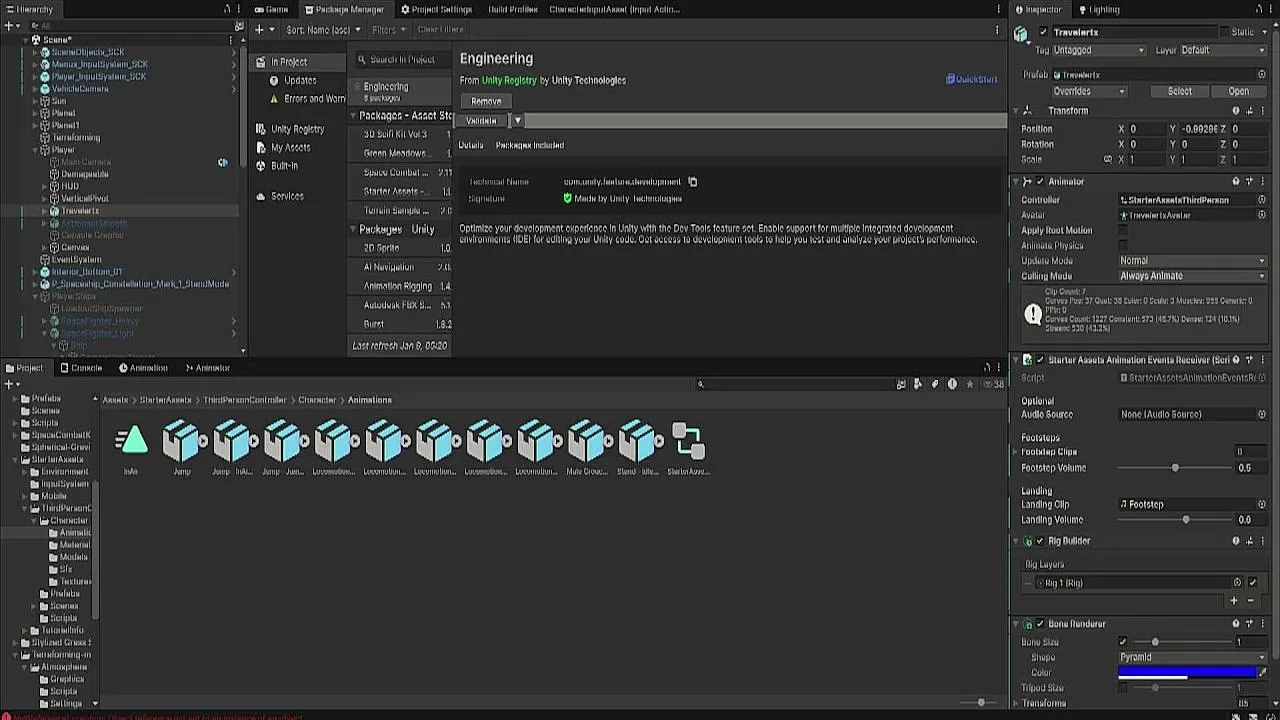Open the QuickStart link
Screen dimensions: 1280x720
tap(972, 80)
